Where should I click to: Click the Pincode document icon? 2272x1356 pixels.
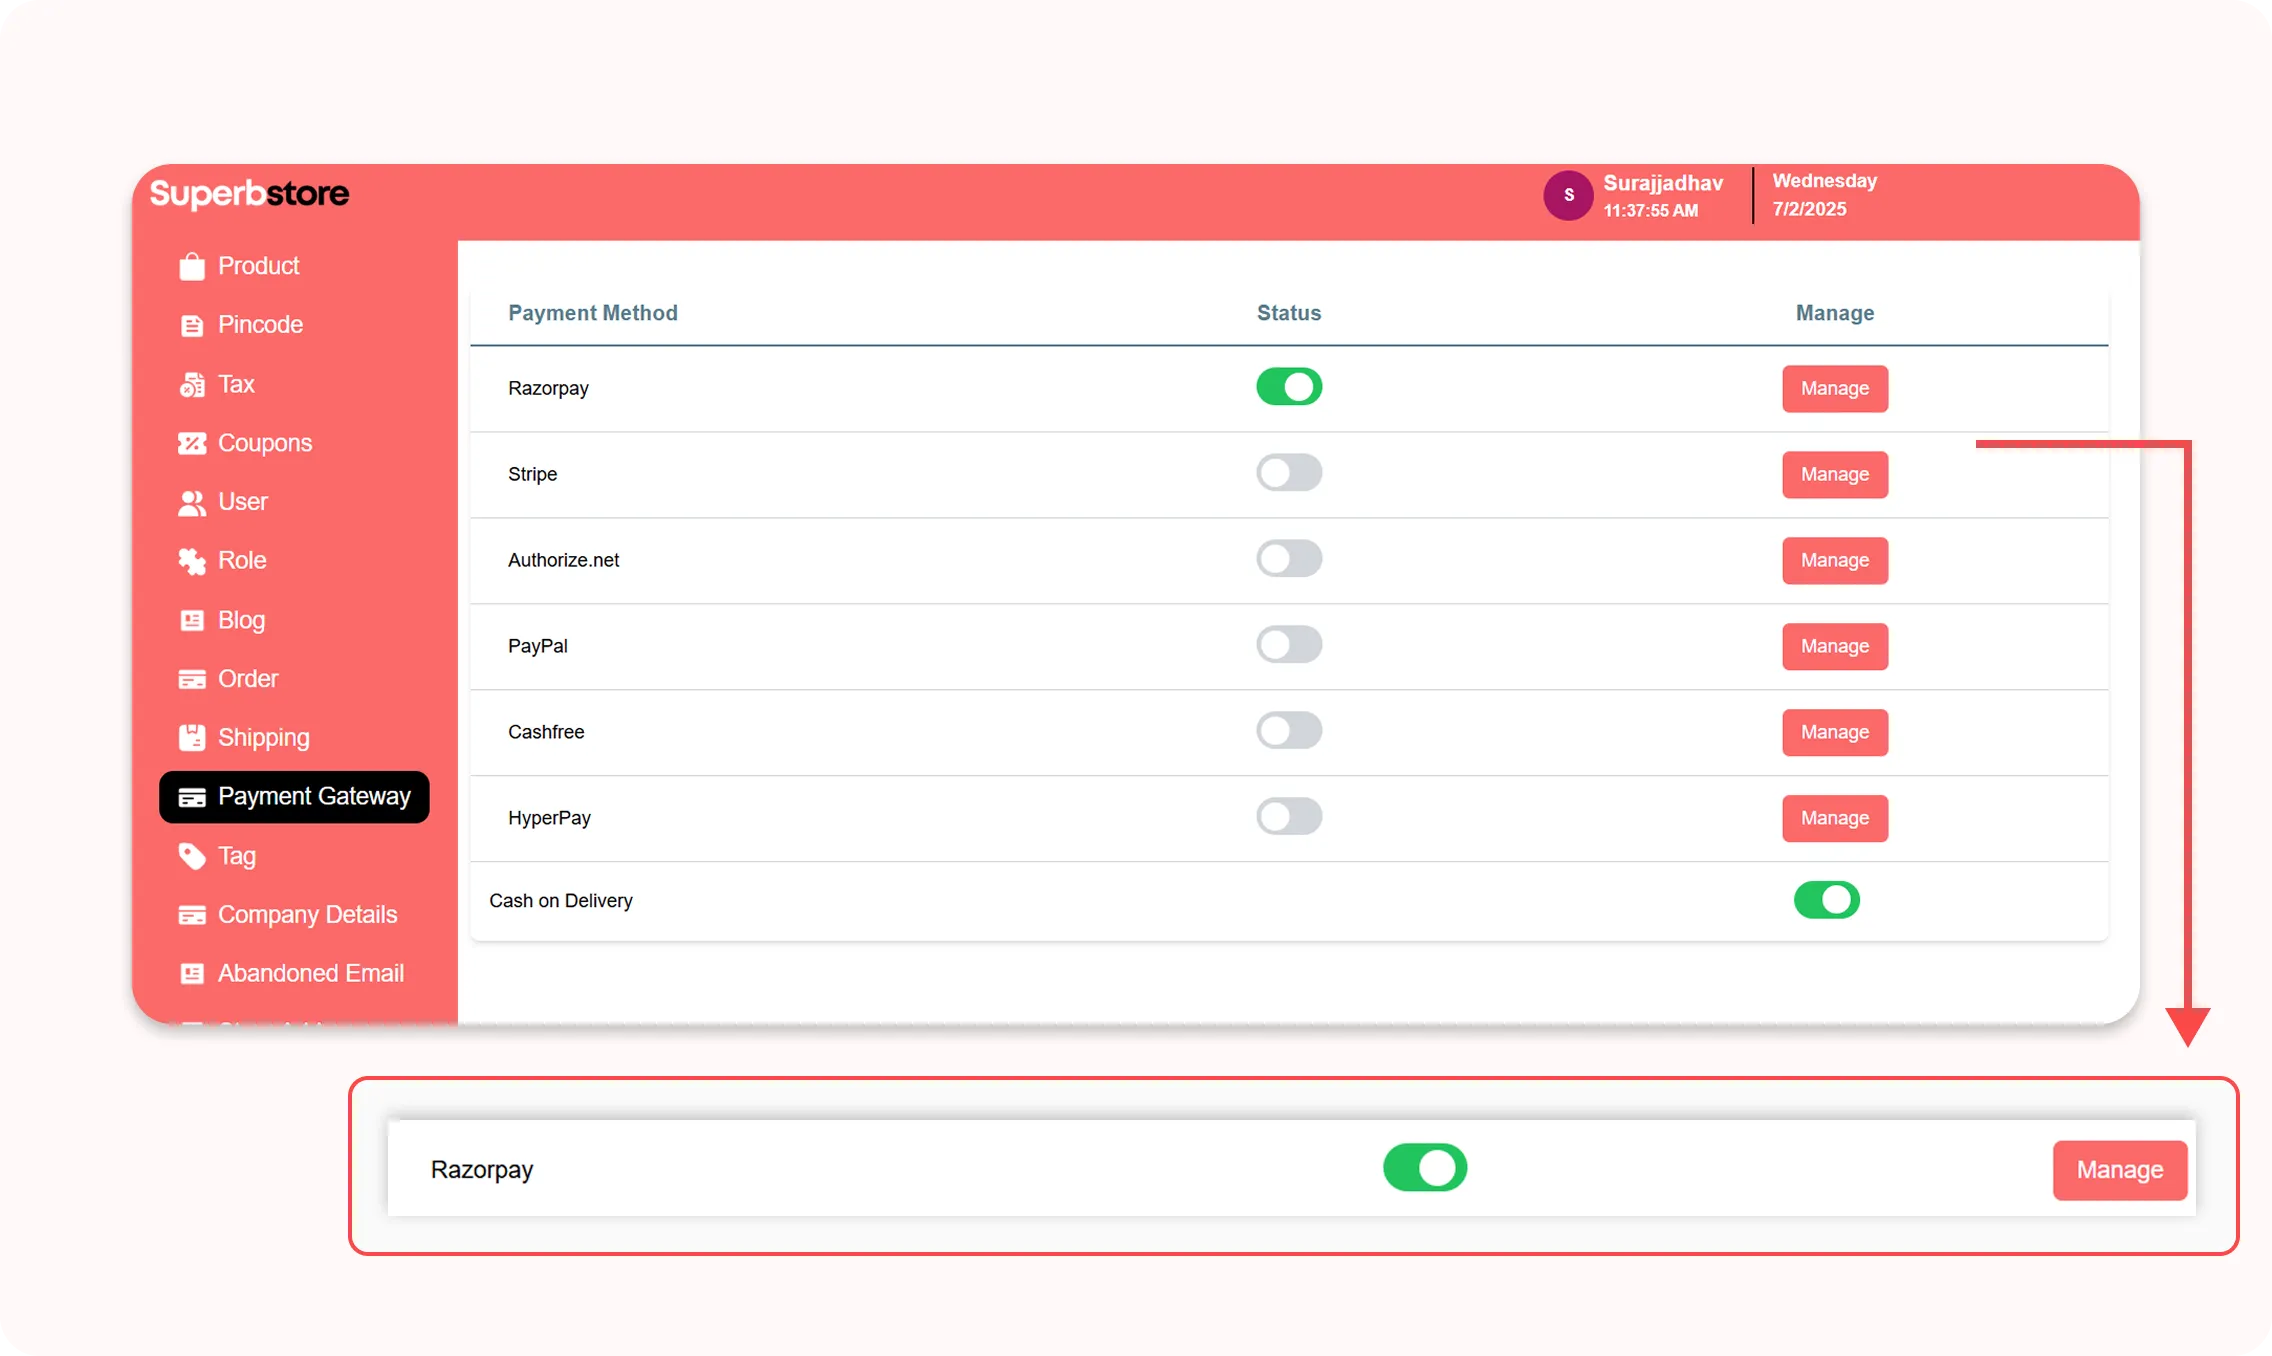coord(191,326)
